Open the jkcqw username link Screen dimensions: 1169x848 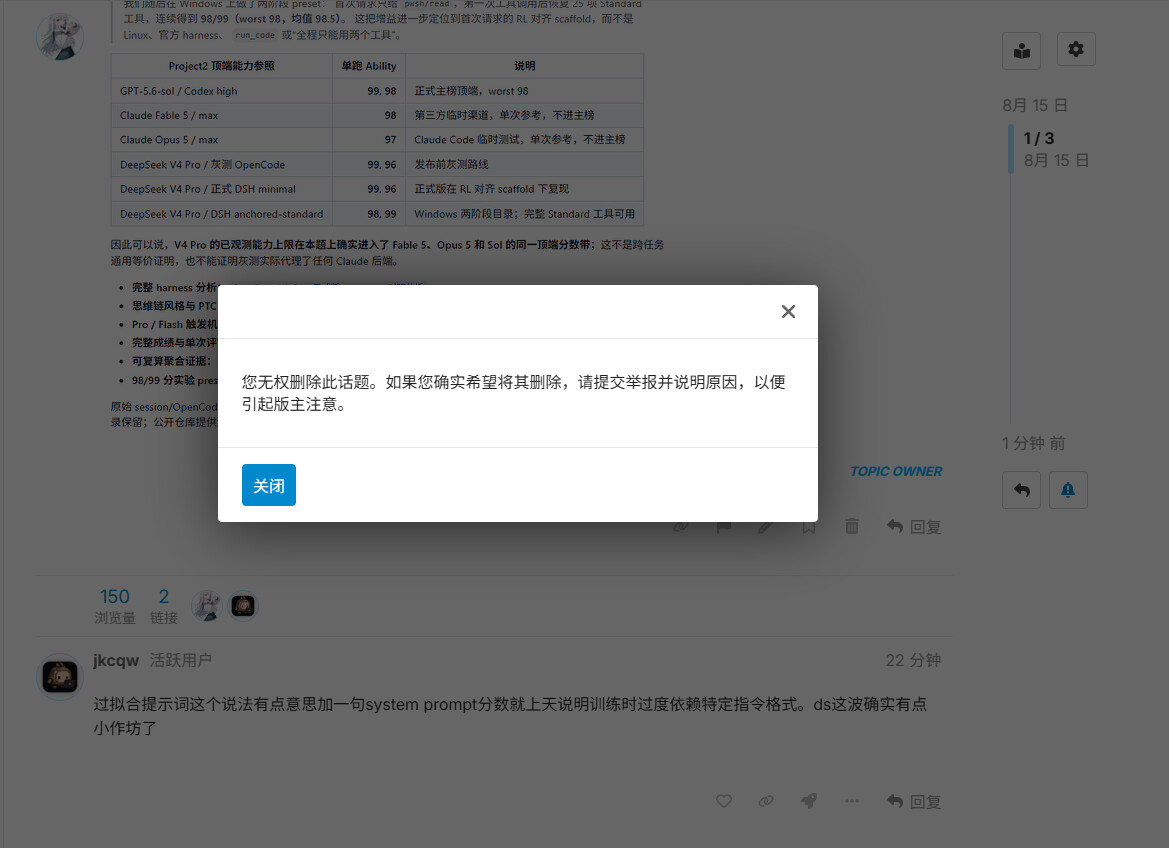[x=116, y=660]
